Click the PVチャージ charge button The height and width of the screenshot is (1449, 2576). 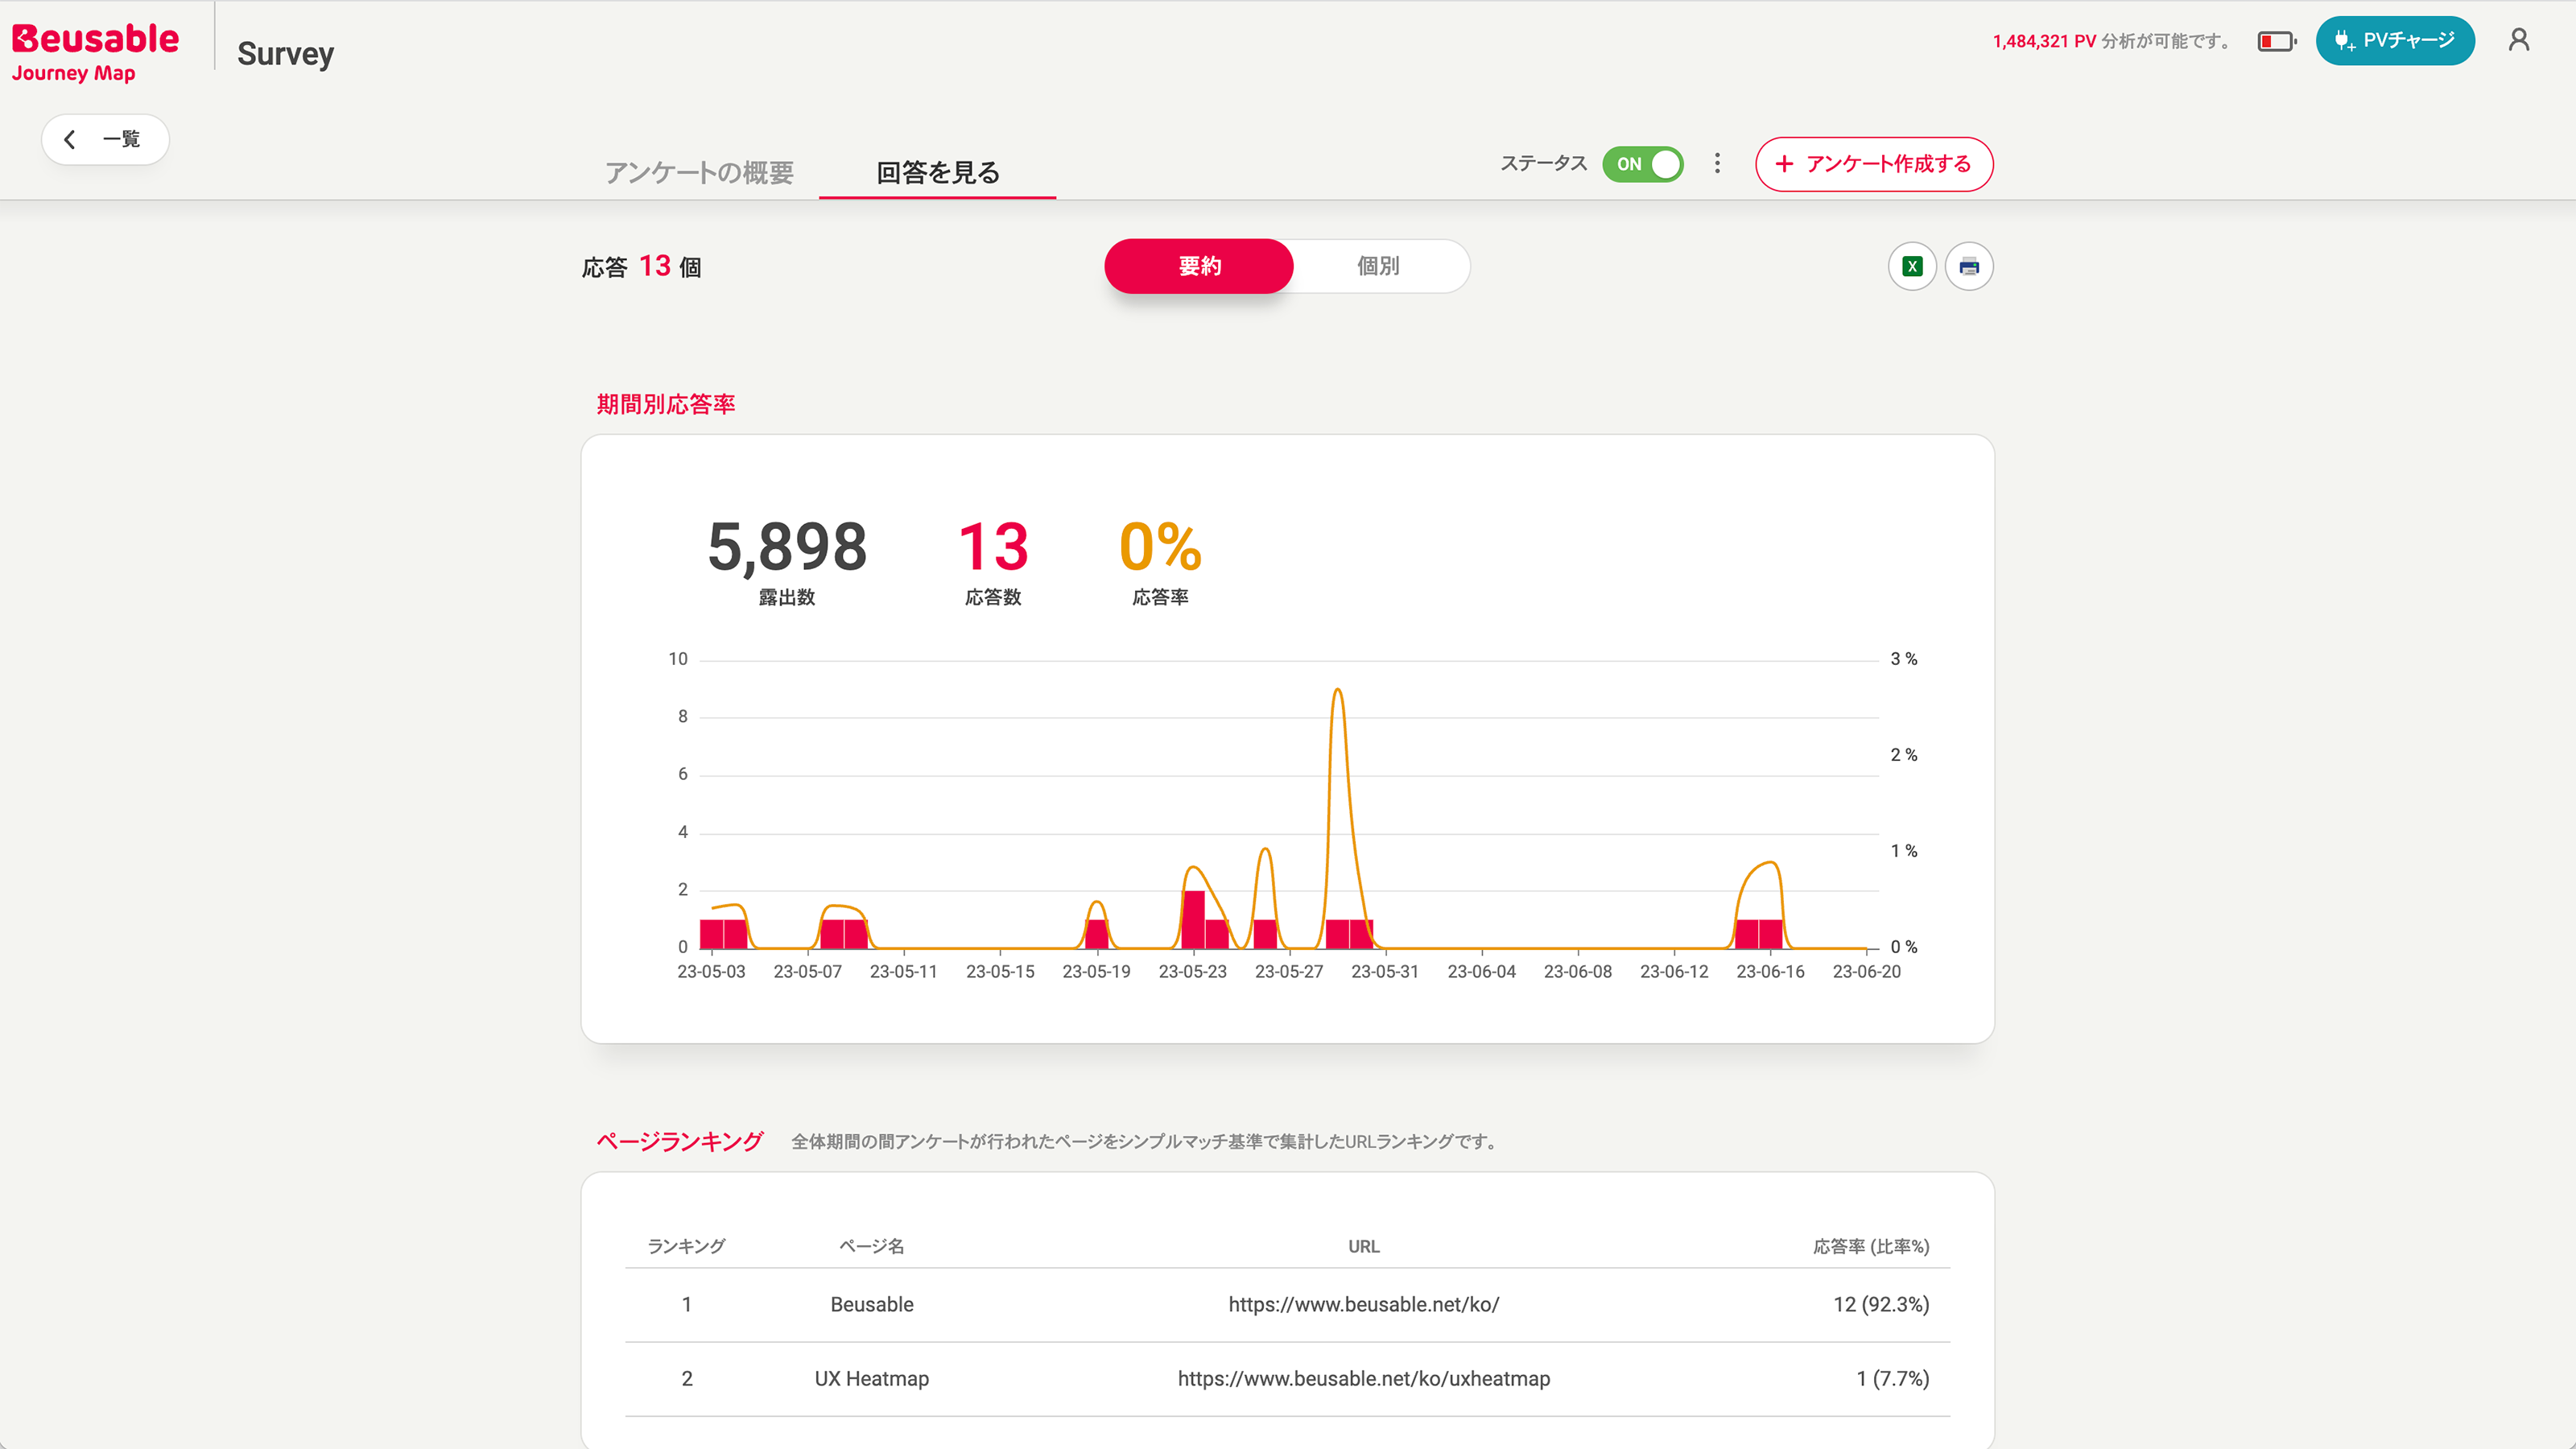(2394, 40)
